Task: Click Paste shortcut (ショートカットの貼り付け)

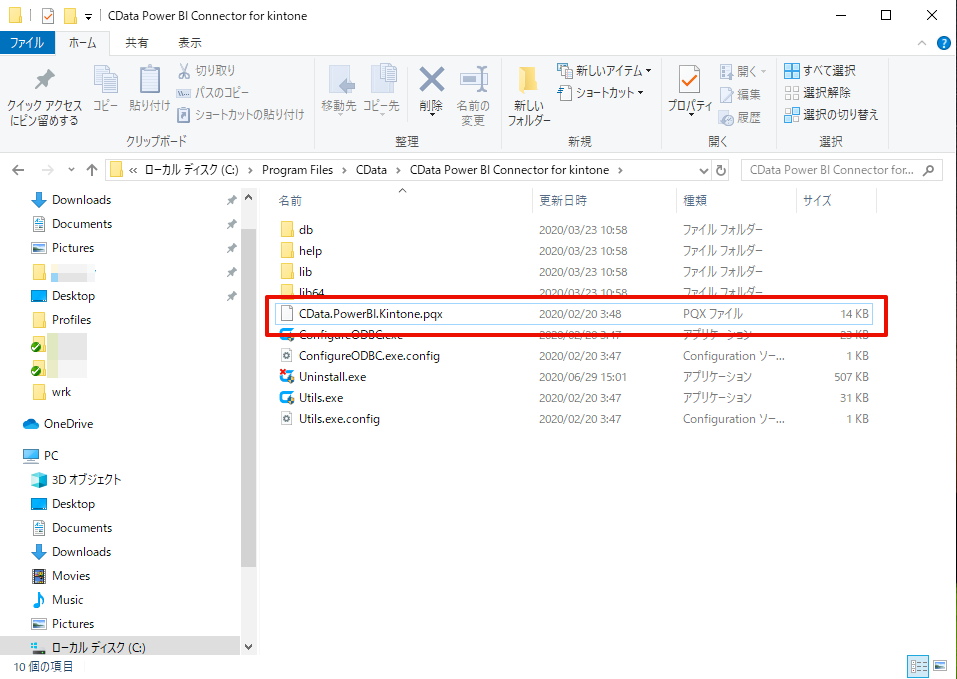Action: coord(240,114)
